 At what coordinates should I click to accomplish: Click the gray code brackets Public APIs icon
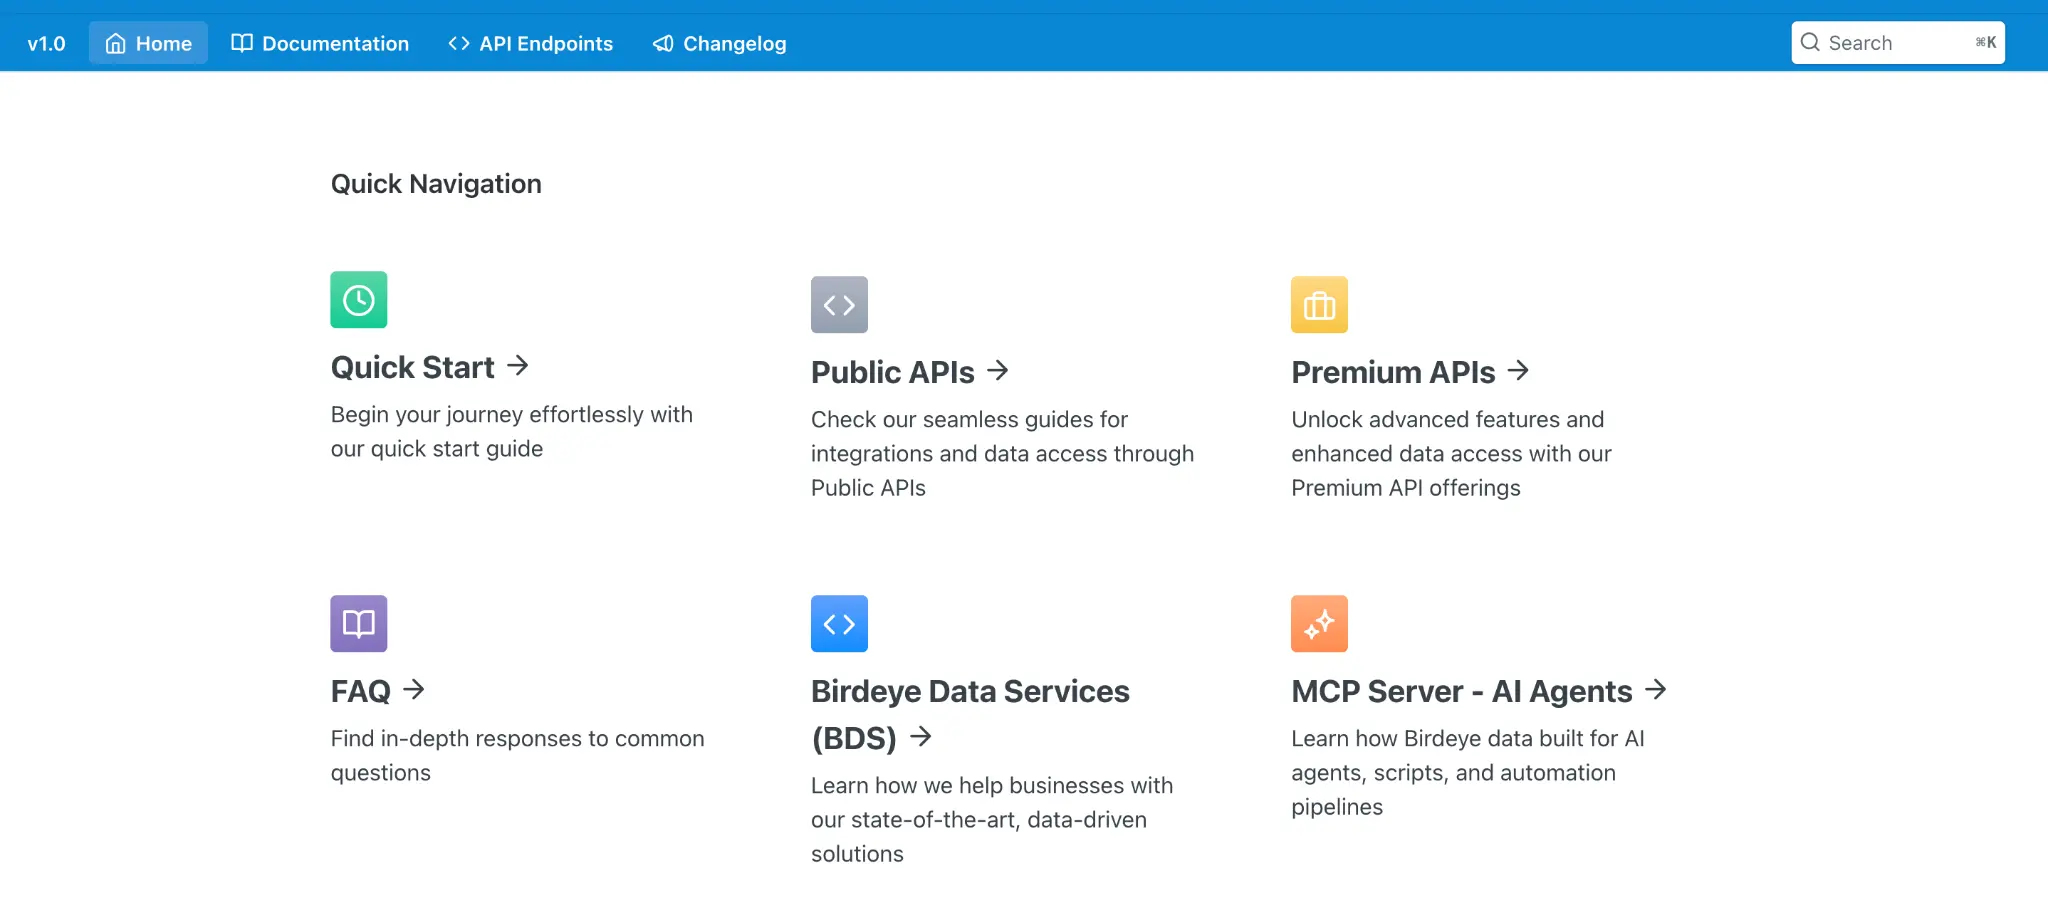[x=839, y=305]
